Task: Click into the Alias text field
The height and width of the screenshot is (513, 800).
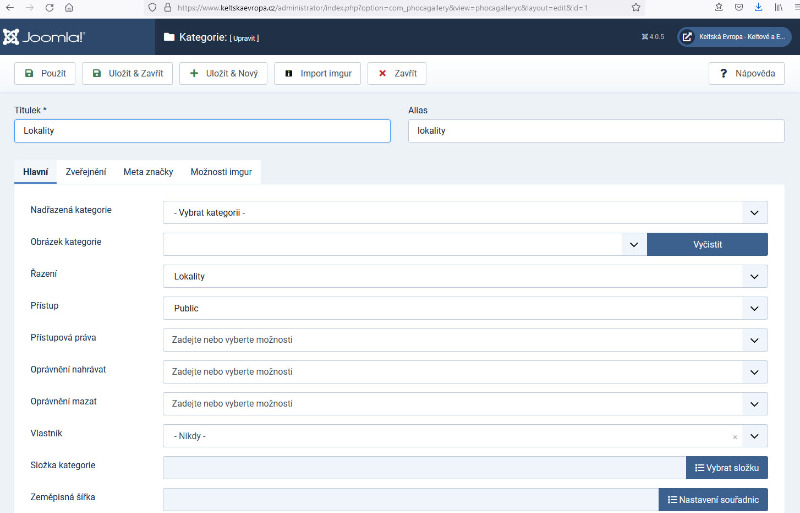Action: click(596, 131)
